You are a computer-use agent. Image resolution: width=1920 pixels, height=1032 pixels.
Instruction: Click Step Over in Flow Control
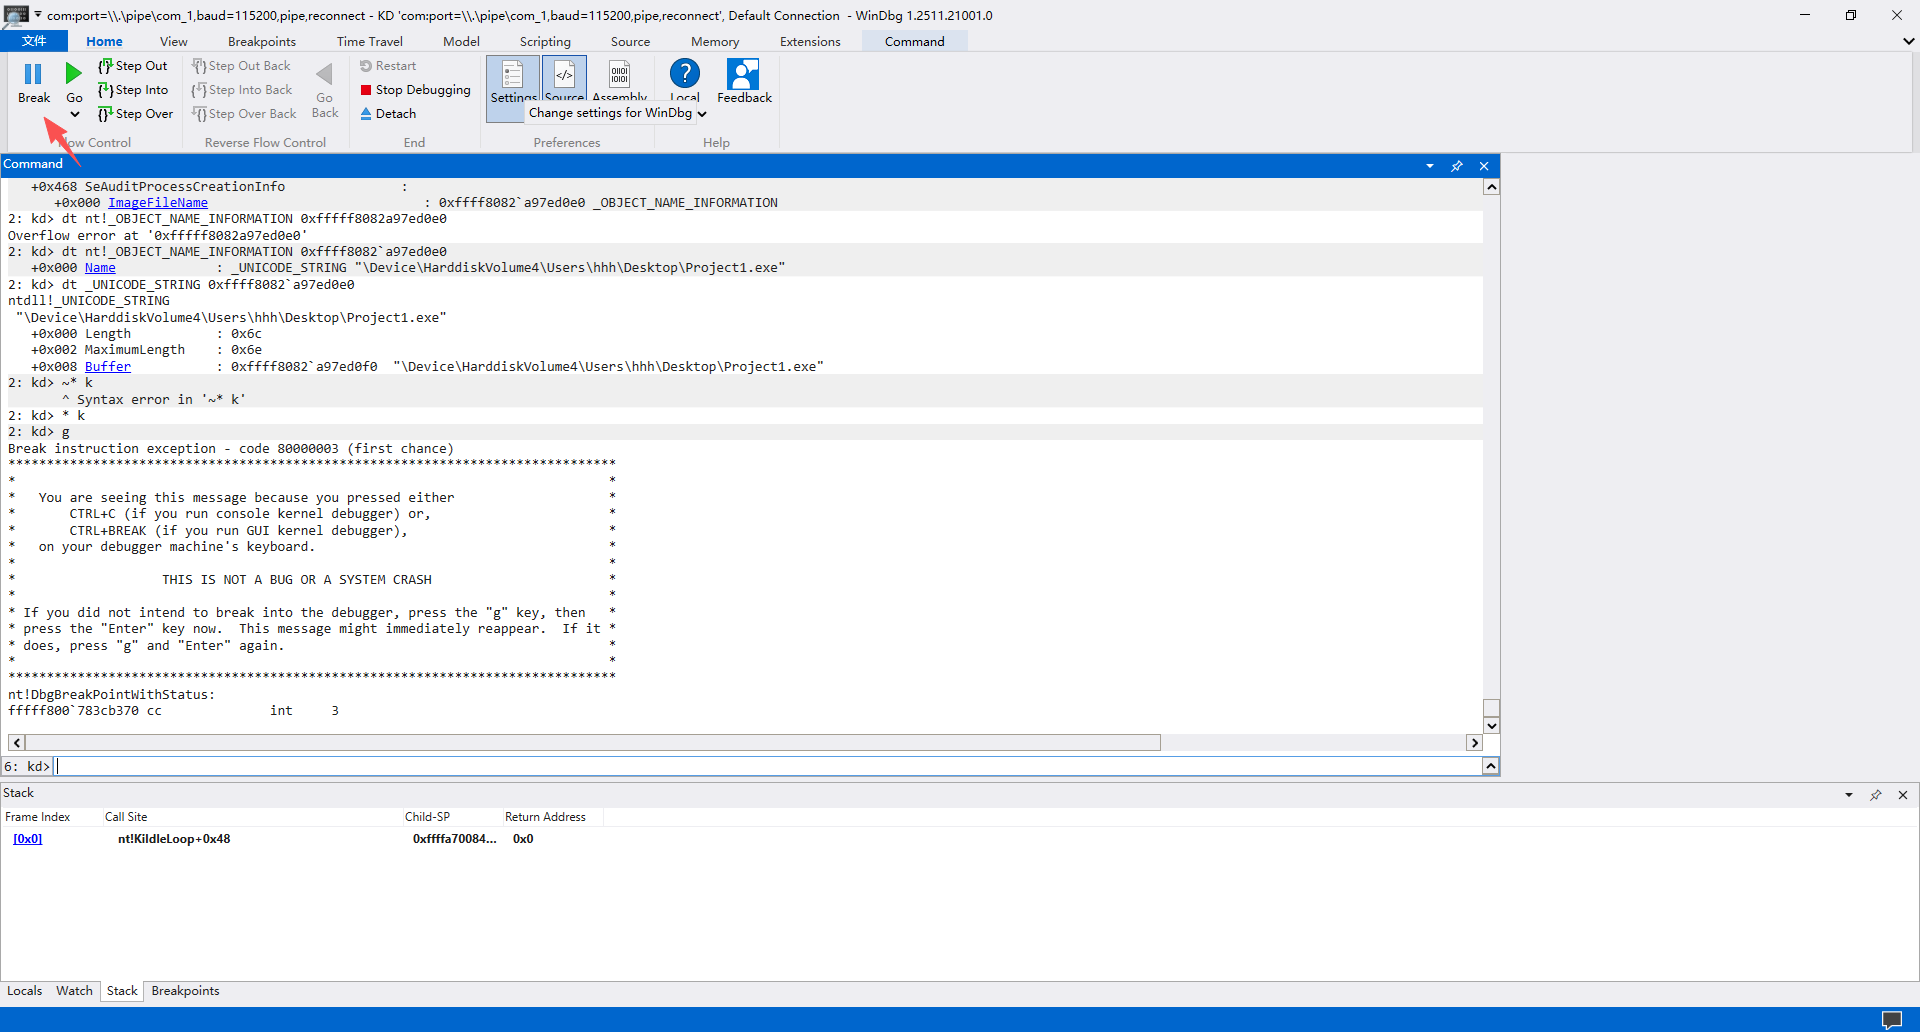pyautogui.click(x=135, y=114)
